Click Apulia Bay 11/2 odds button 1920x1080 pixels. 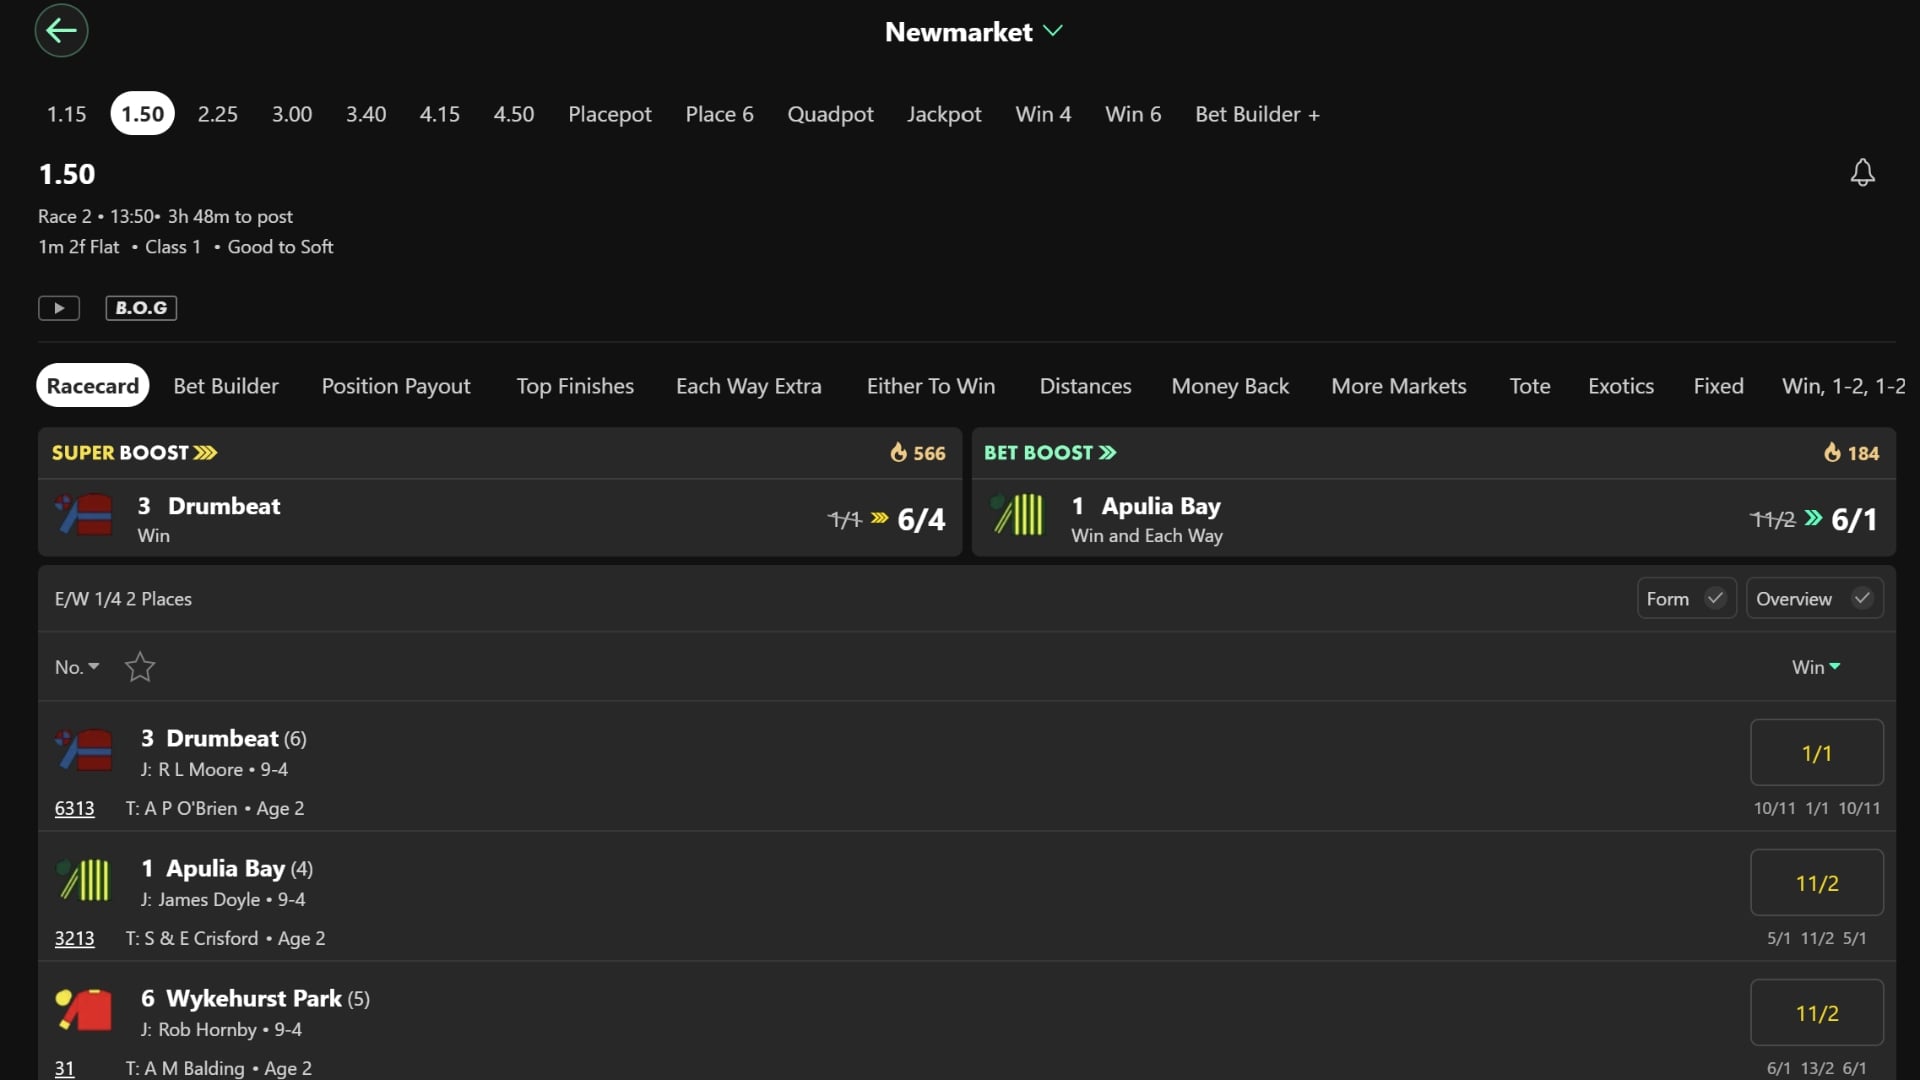(x=1817, y=883)
